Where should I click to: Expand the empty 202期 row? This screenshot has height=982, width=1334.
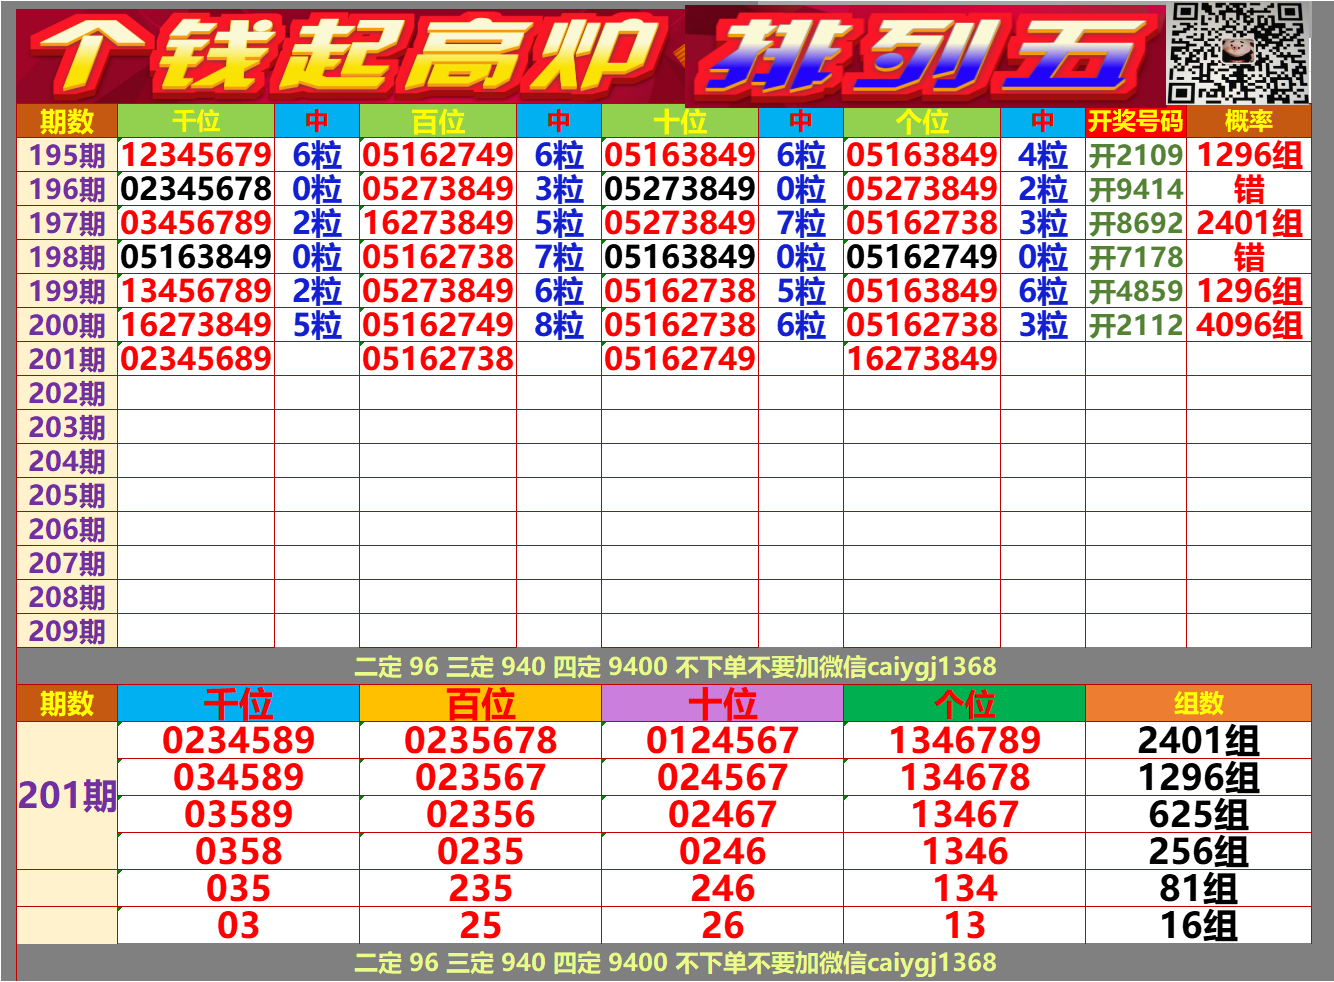point(63,393)
